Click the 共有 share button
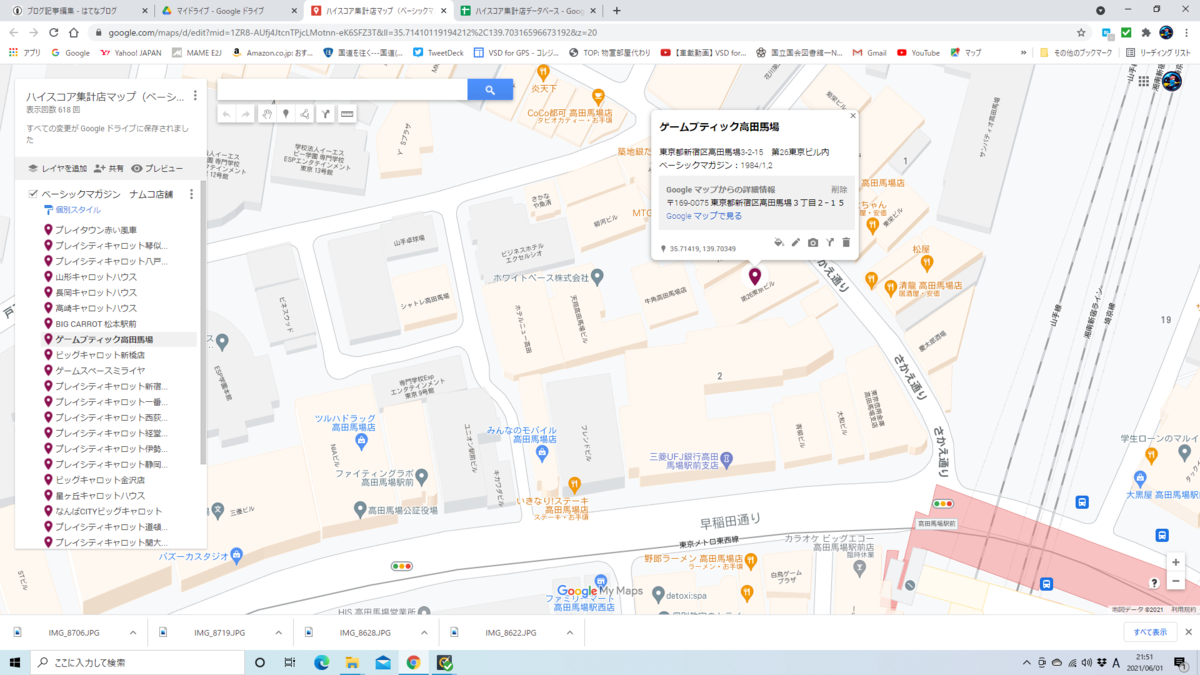 click(x=109, y=169)
